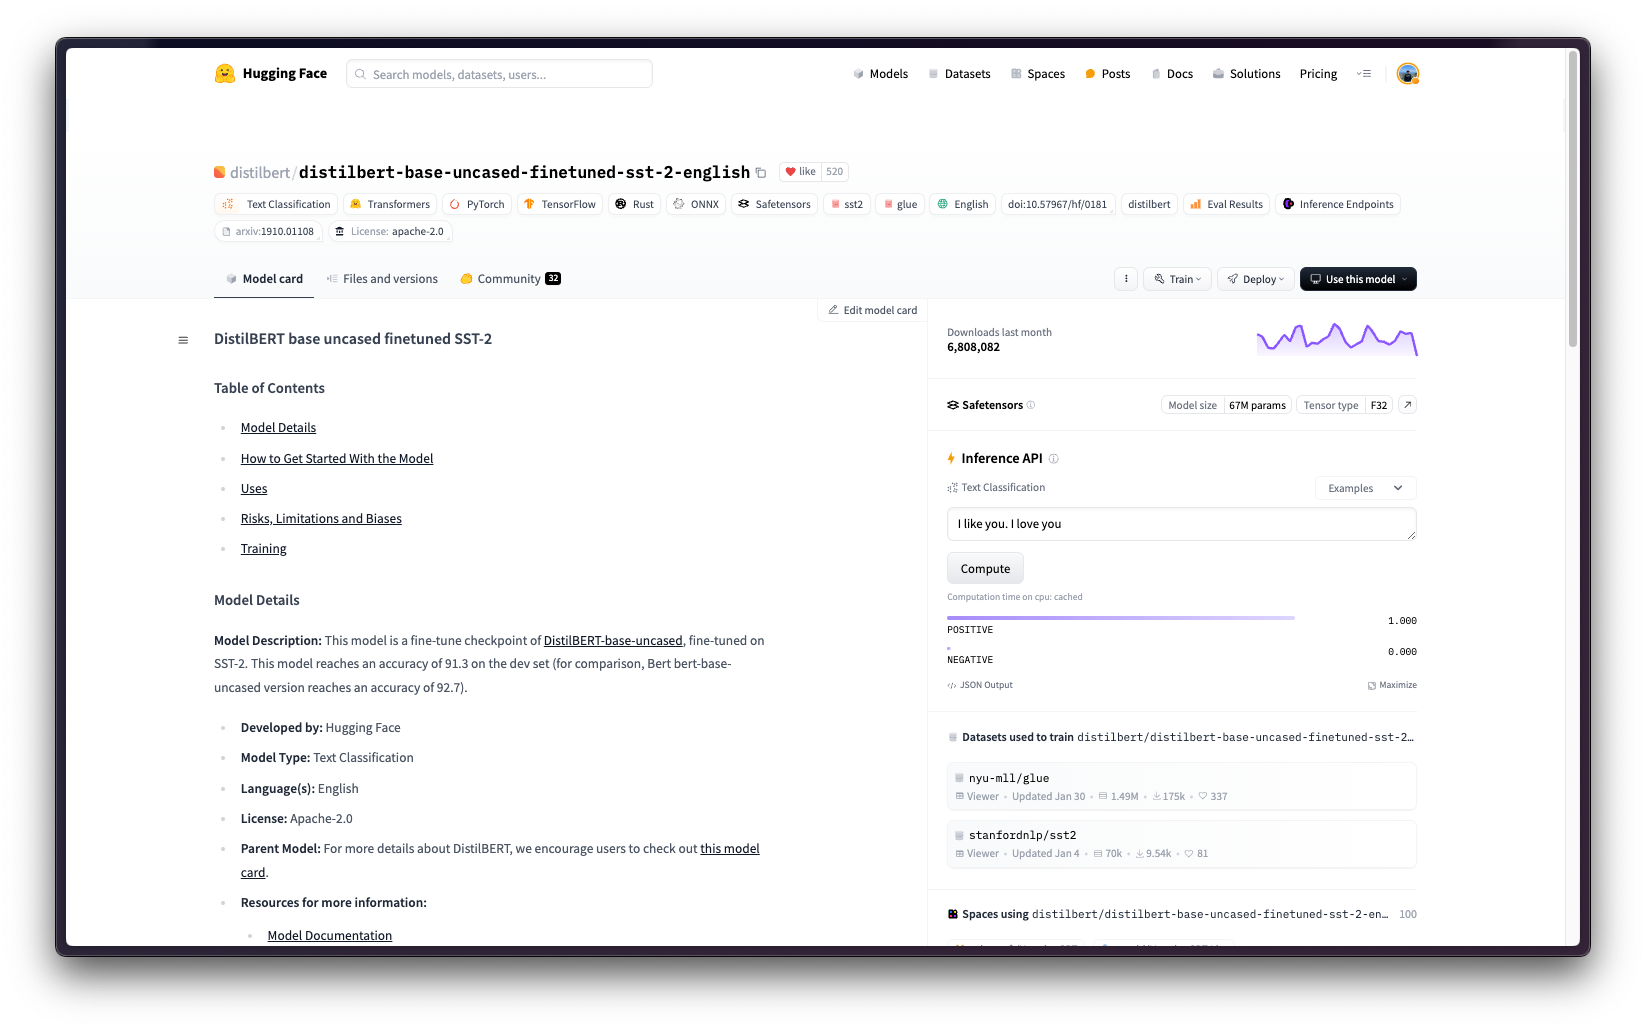Click the Compute button
1646x1030 pixels.
coord(985,568)
